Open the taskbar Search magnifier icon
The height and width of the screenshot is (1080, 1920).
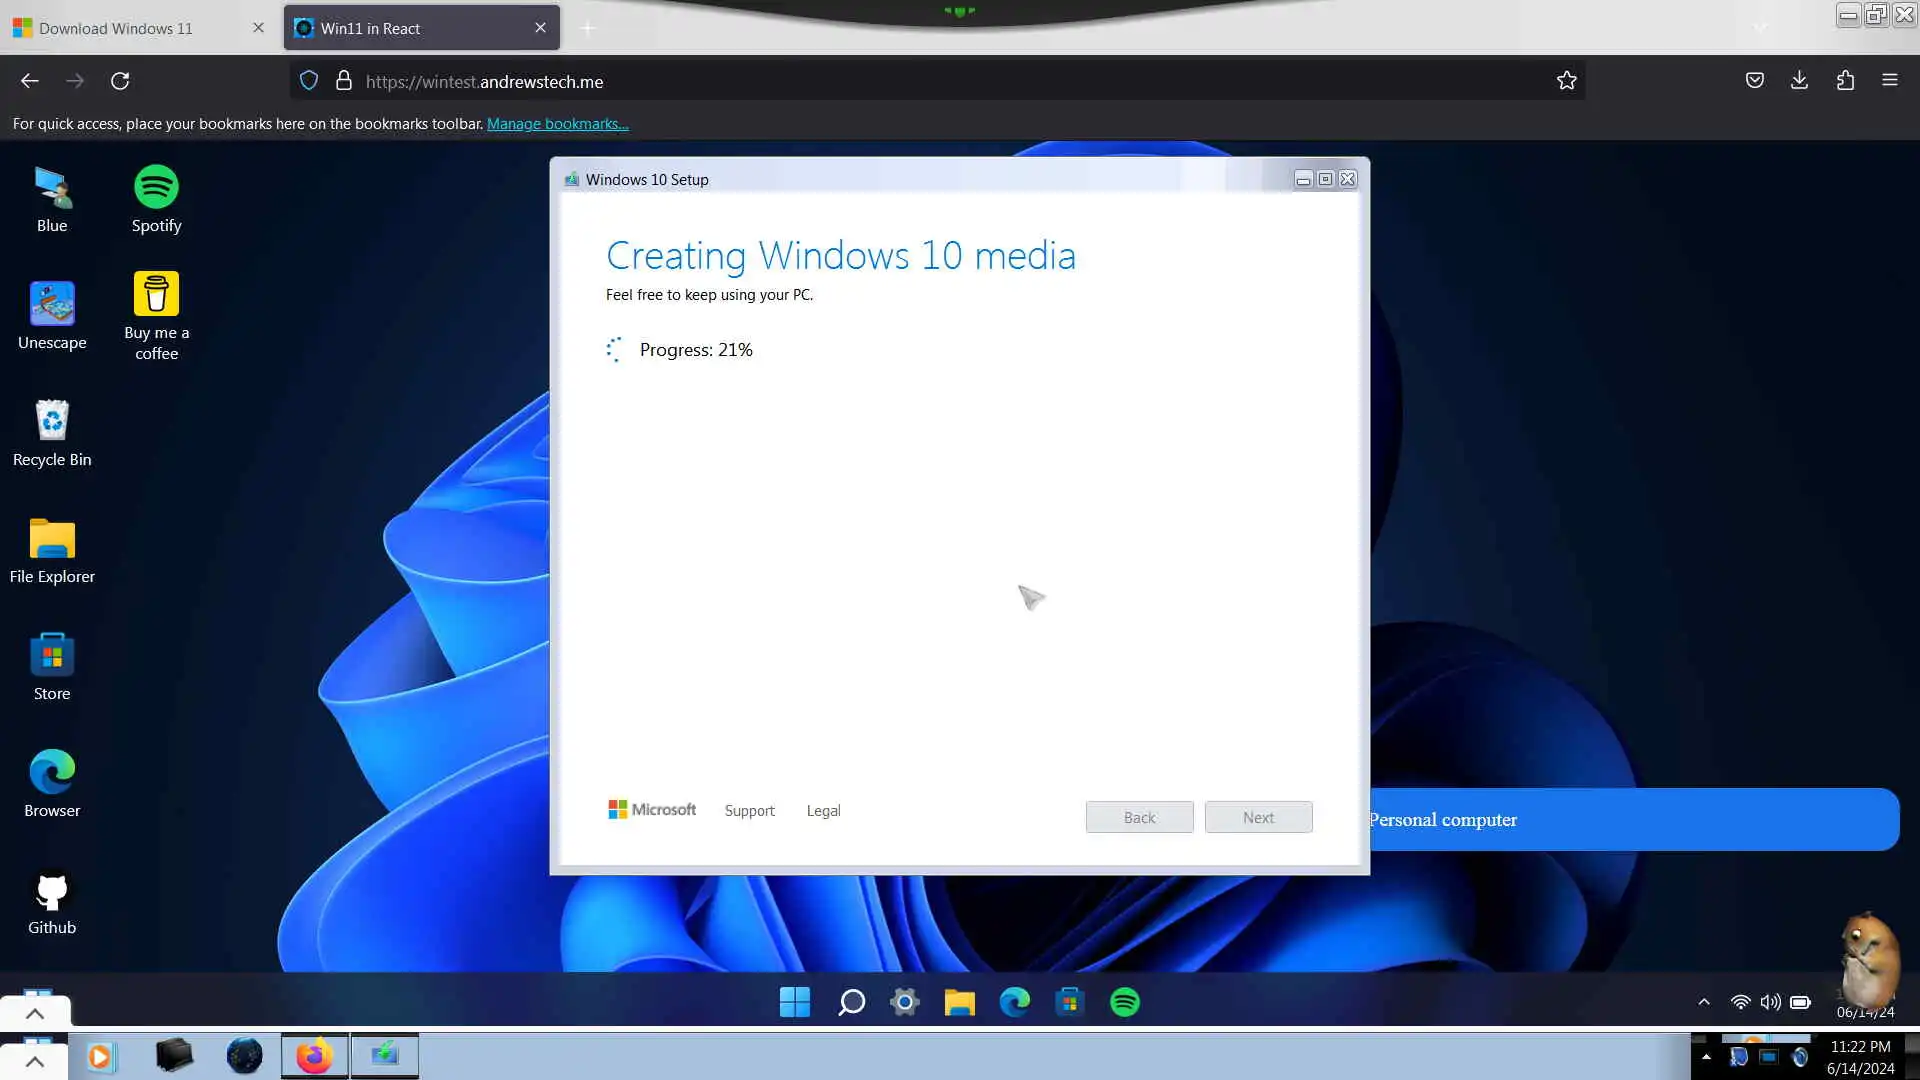coord(851,1002)
